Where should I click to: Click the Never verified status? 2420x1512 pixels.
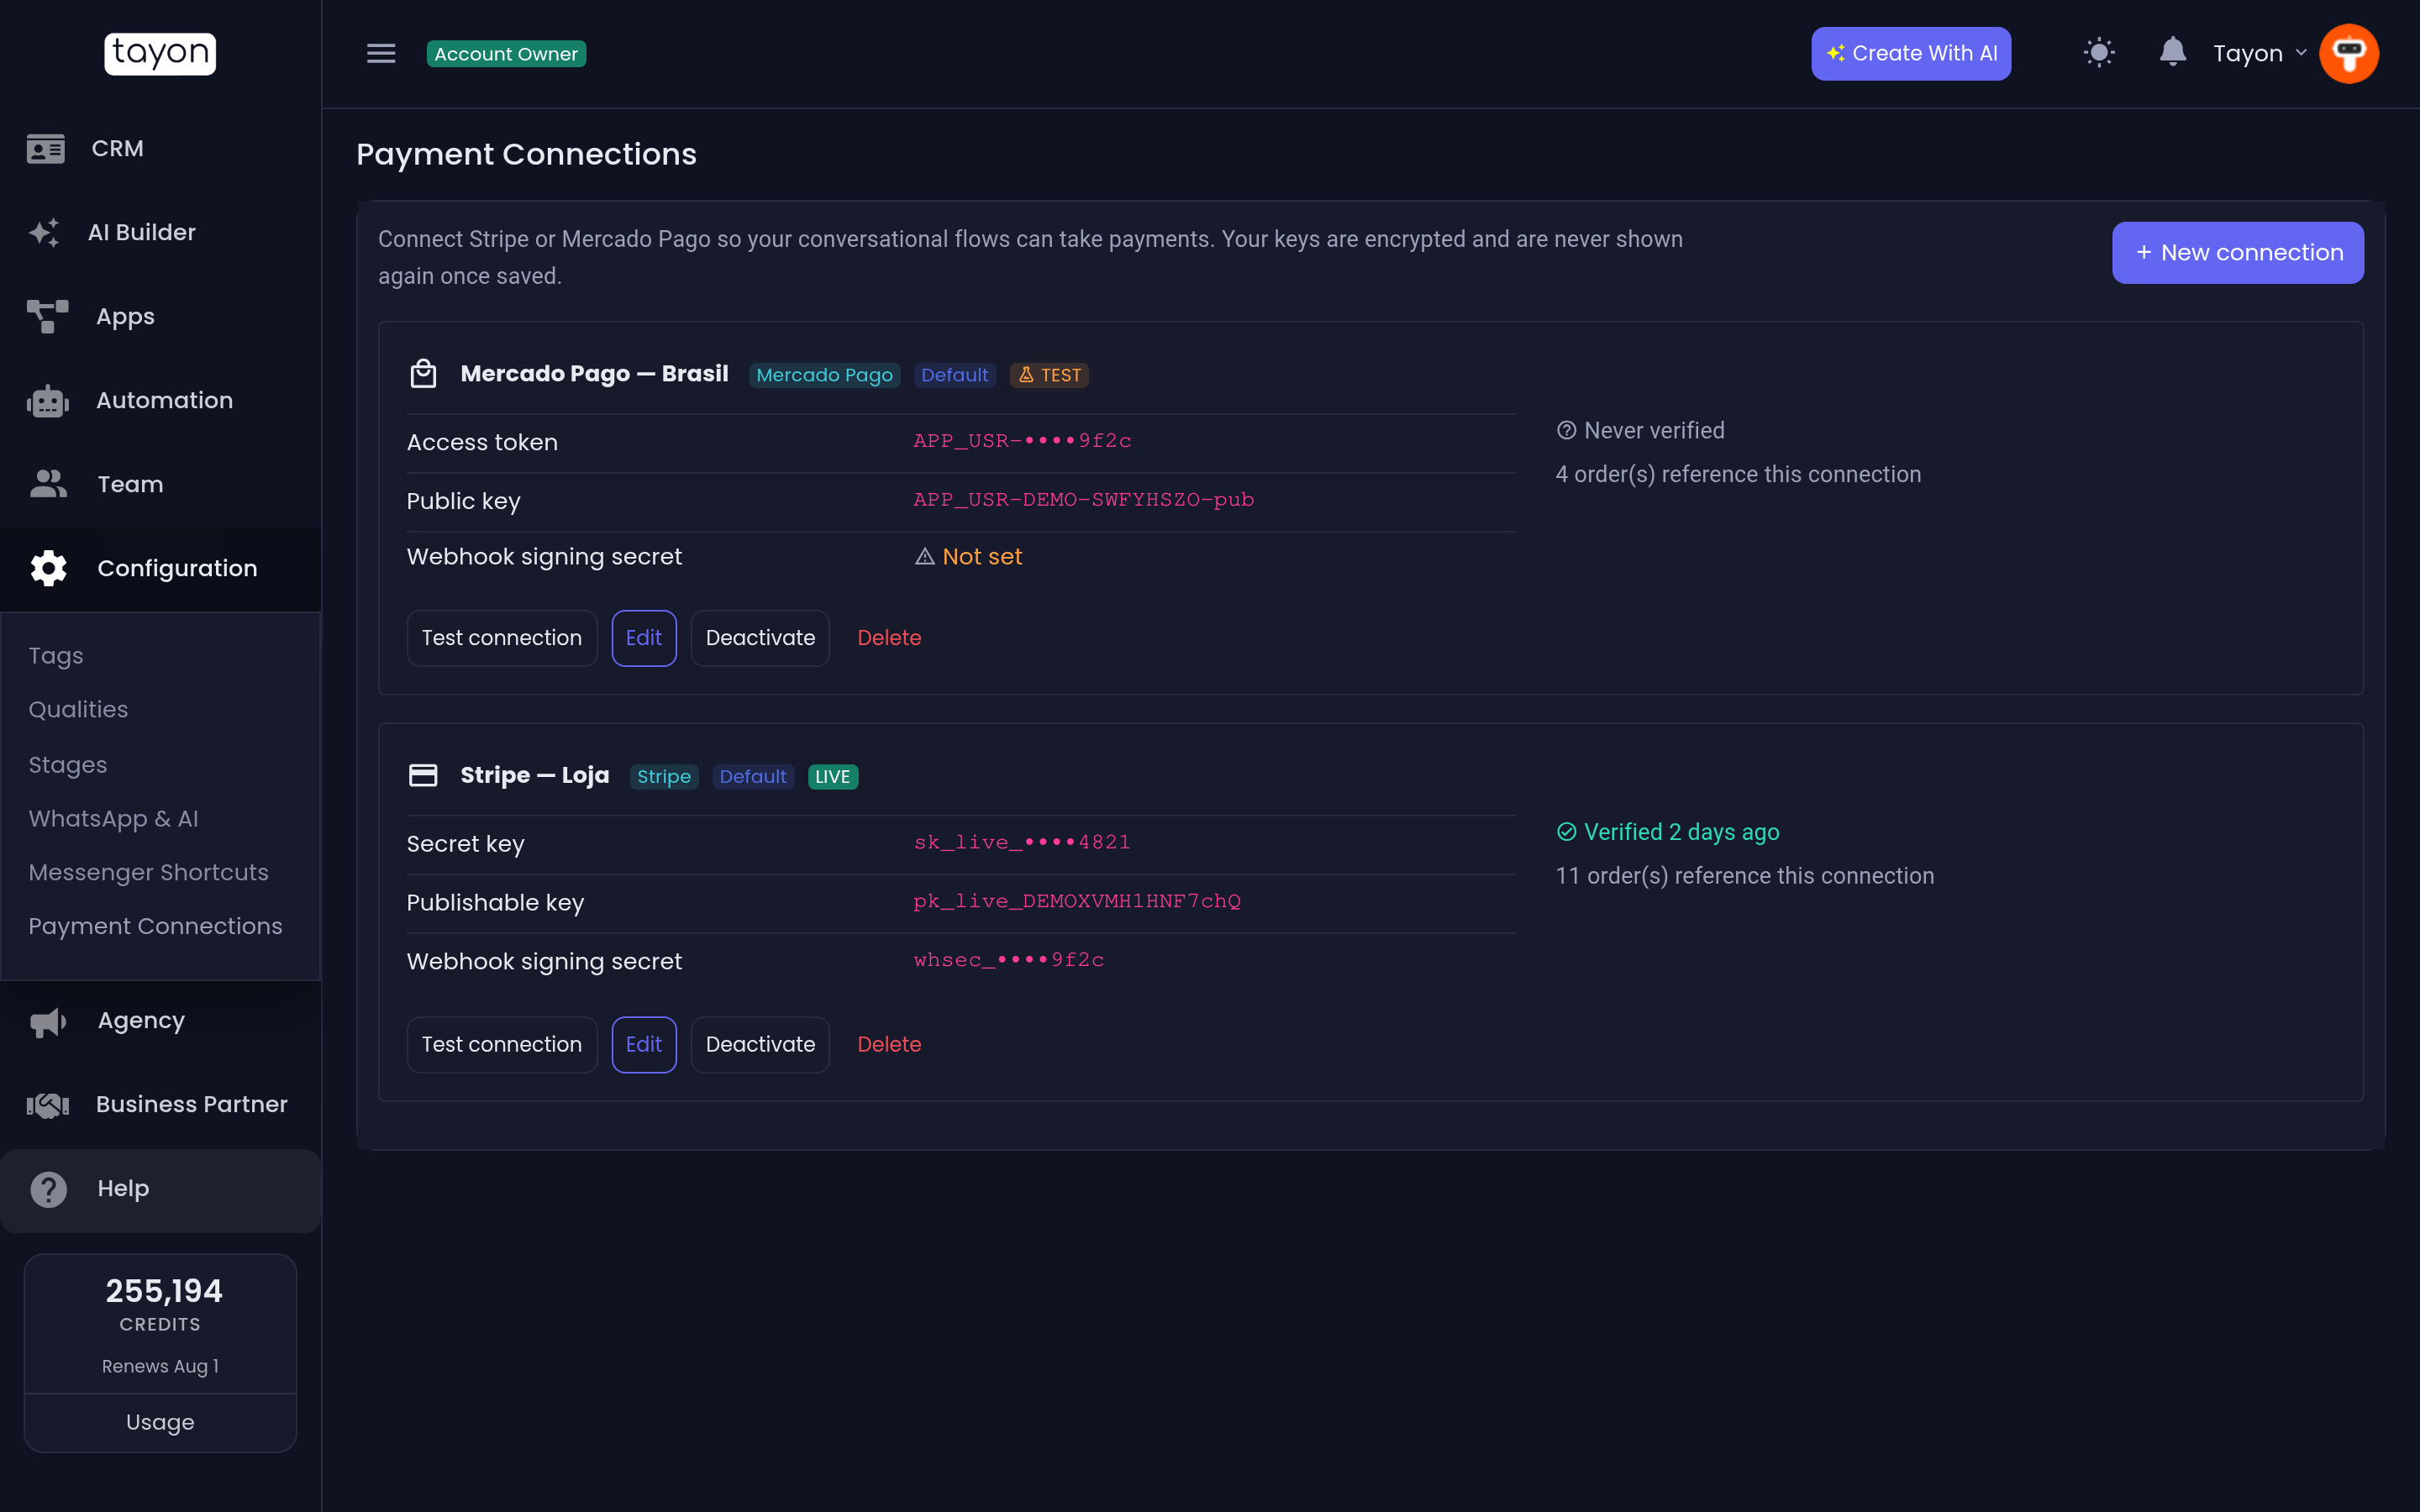click(1641, 431)
